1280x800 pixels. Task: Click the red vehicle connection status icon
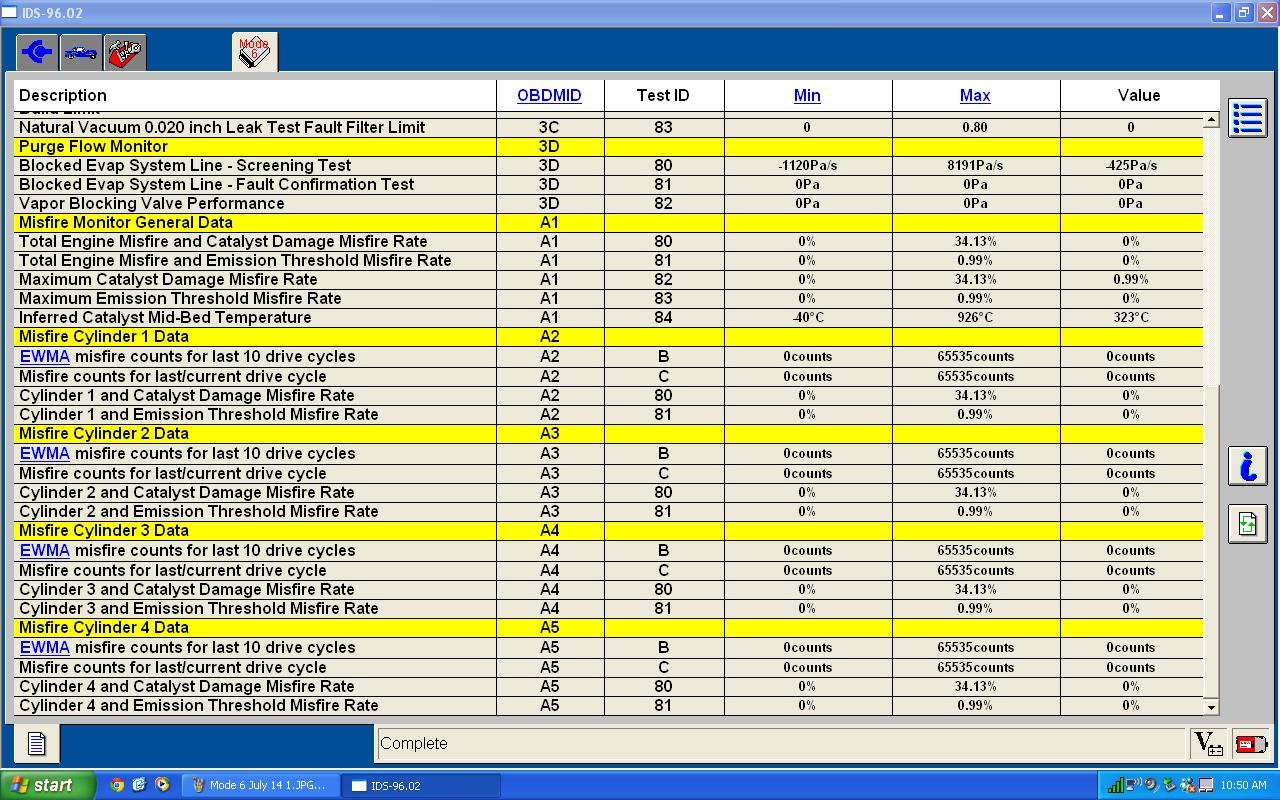point(1250,743)
